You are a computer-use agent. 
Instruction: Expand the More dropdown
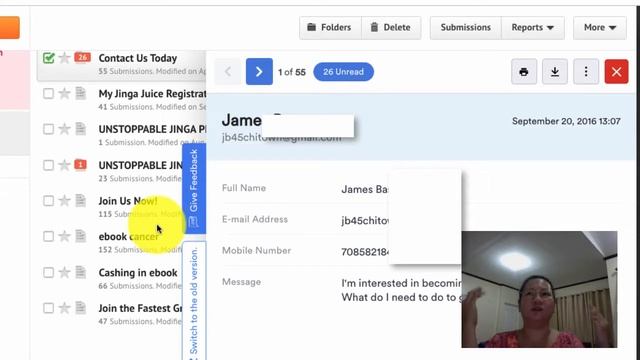(x=600, y=28)
